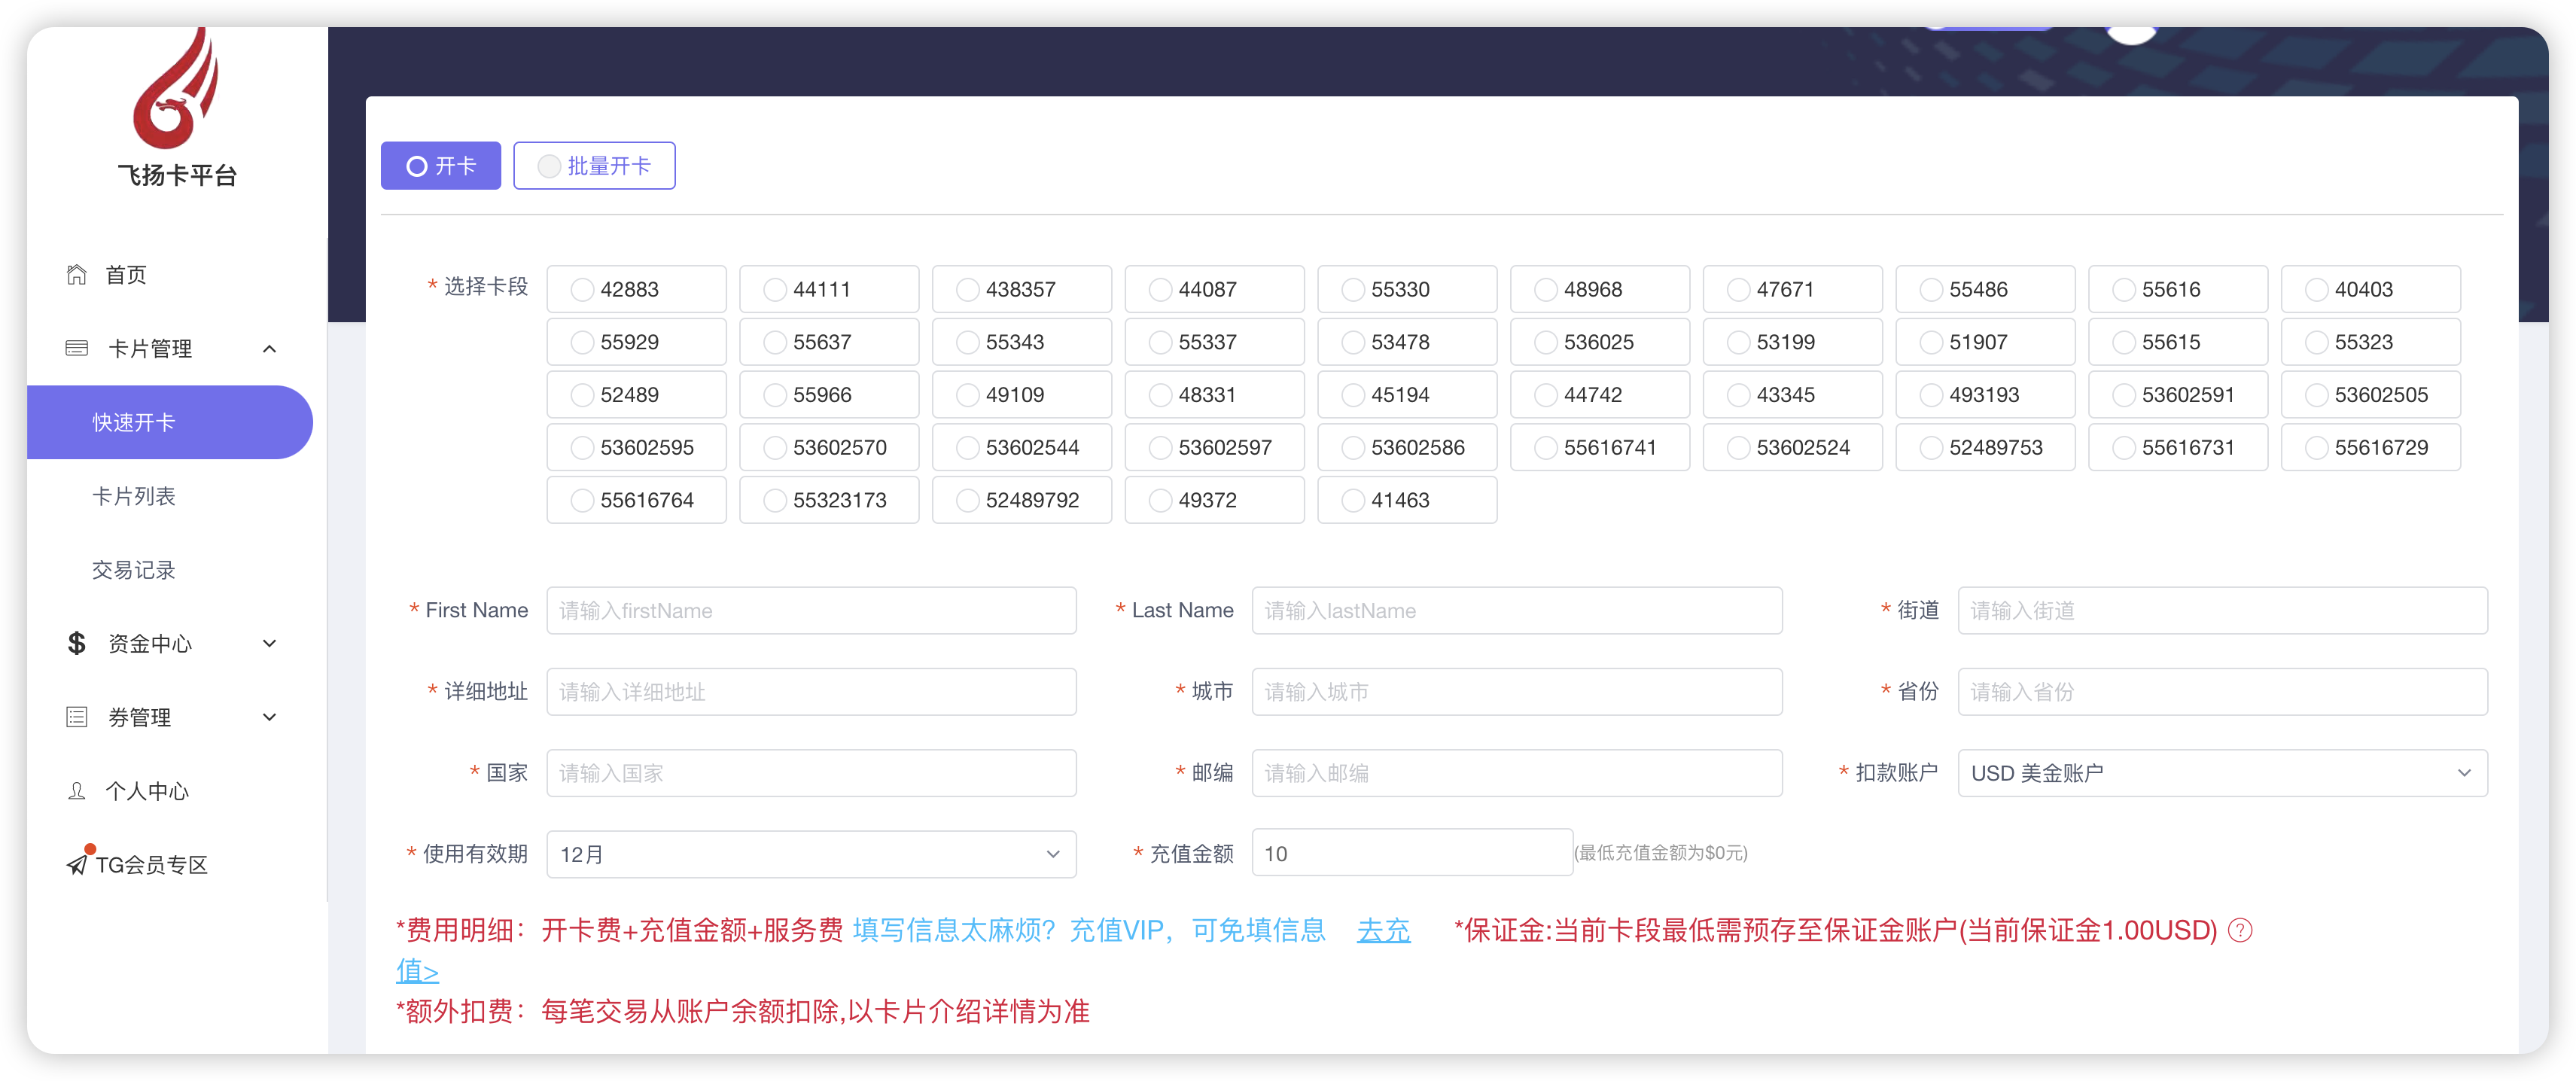The image size is (2576, 1081).
Task: Click the TG会员专区 paper plane icon
Action: click(77, 864)
